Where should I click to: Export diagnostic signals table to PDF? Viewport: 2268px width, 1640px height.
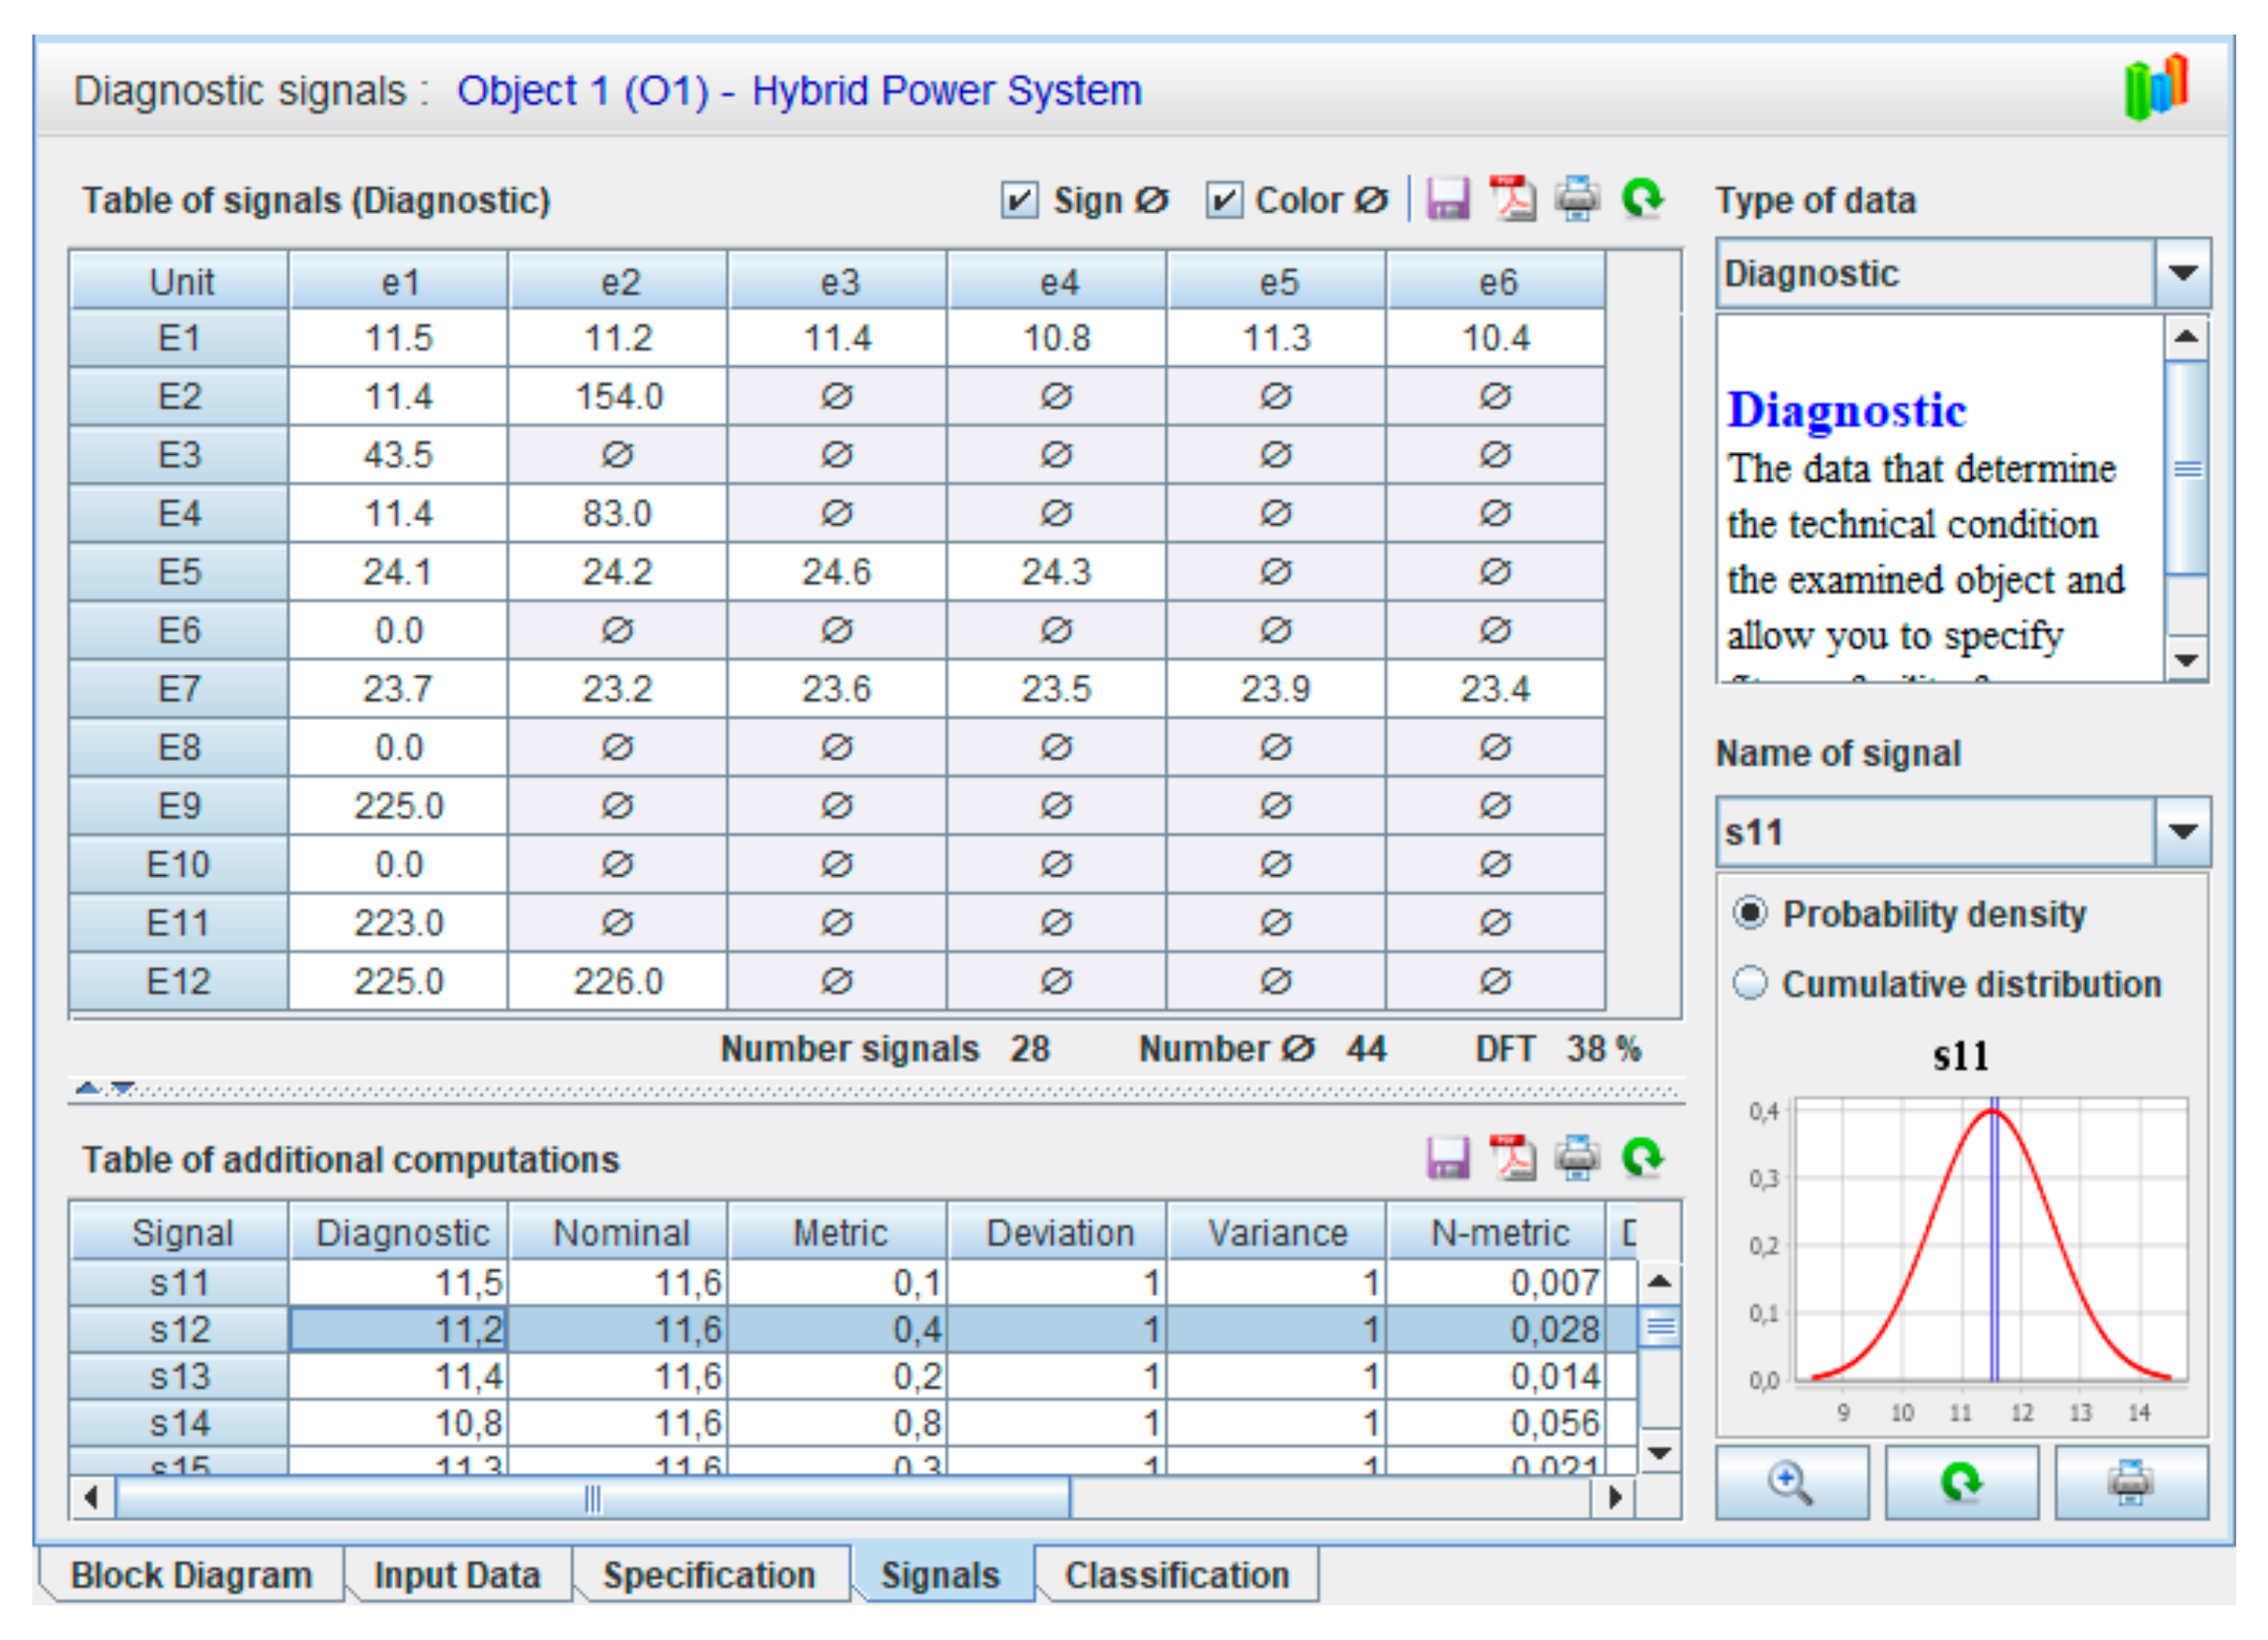[x=1512, y=199]
